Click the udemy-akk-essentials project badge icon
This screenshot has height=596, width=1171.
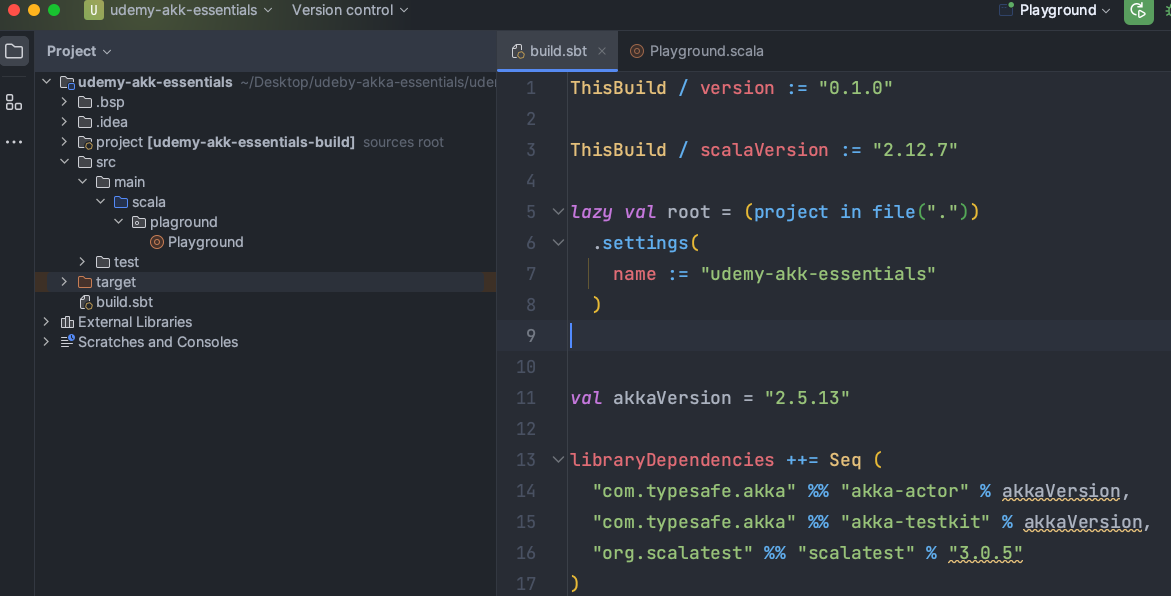point(93,10)
